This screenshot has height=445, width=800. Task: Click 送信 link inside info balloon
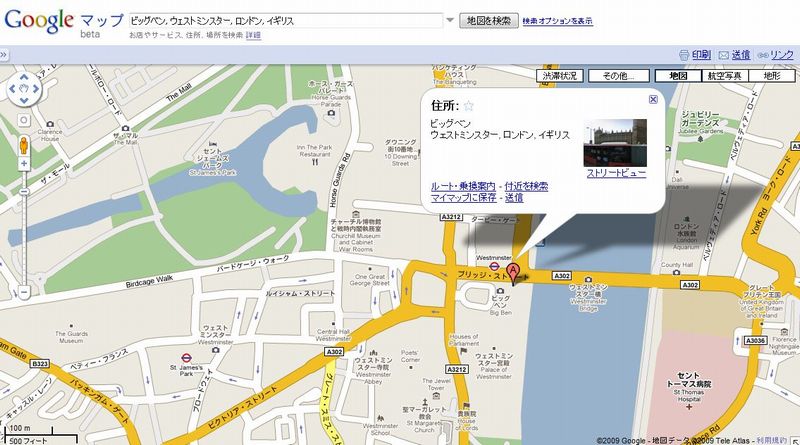(x=514, y=198)
